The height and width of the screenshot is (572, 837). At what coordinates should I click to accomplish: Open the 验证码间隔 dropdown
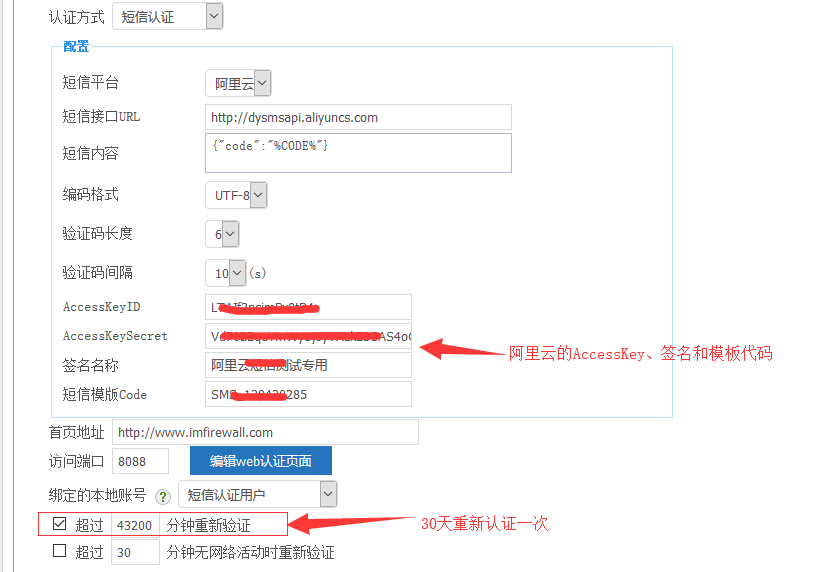[225, 272]
